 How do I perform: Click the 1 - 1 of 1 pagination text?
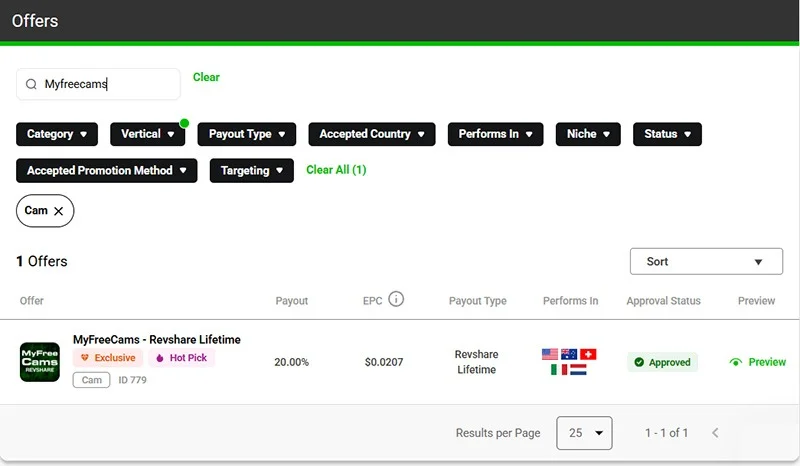[x=666, y=433]
